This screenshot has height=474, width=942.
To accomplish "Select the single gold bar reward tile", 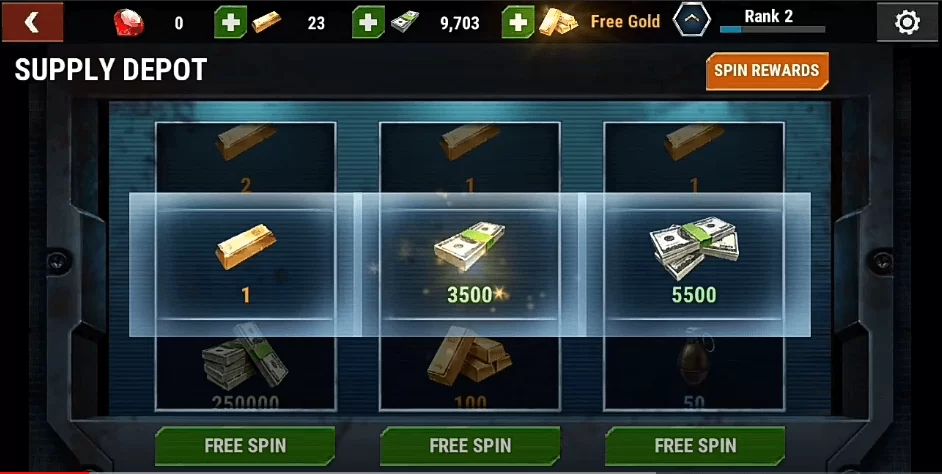I will coord(245,264).
